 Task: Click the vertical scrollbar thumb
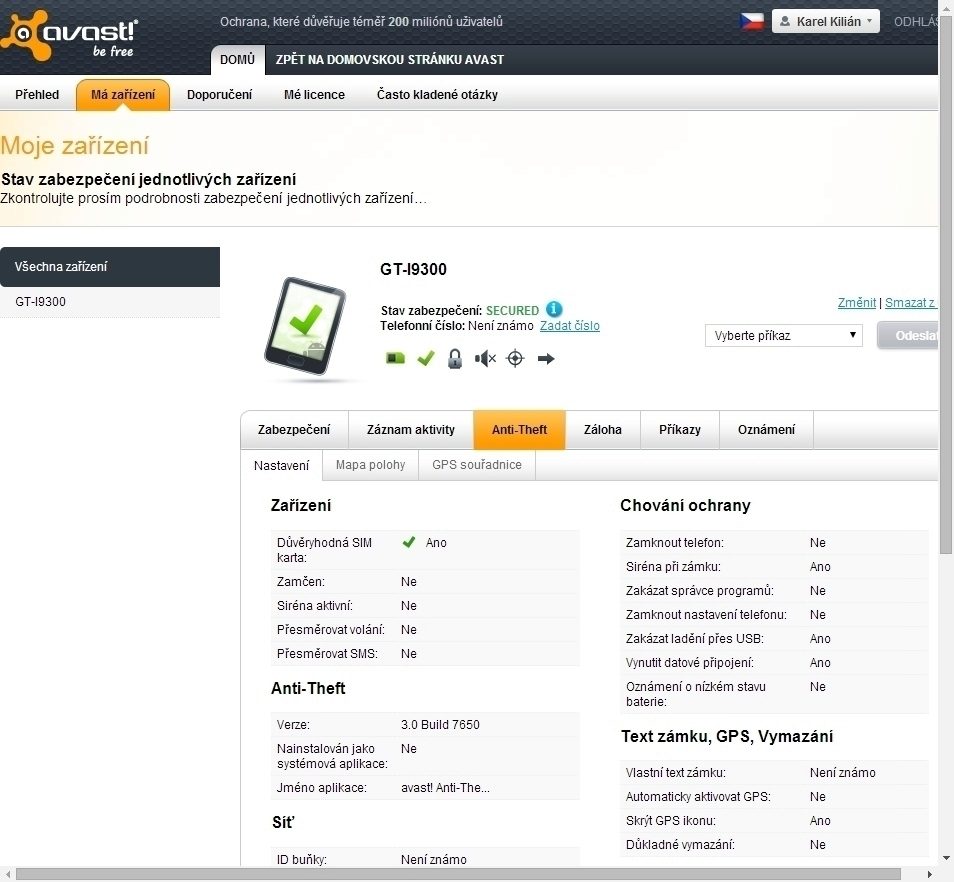point(946,286)
